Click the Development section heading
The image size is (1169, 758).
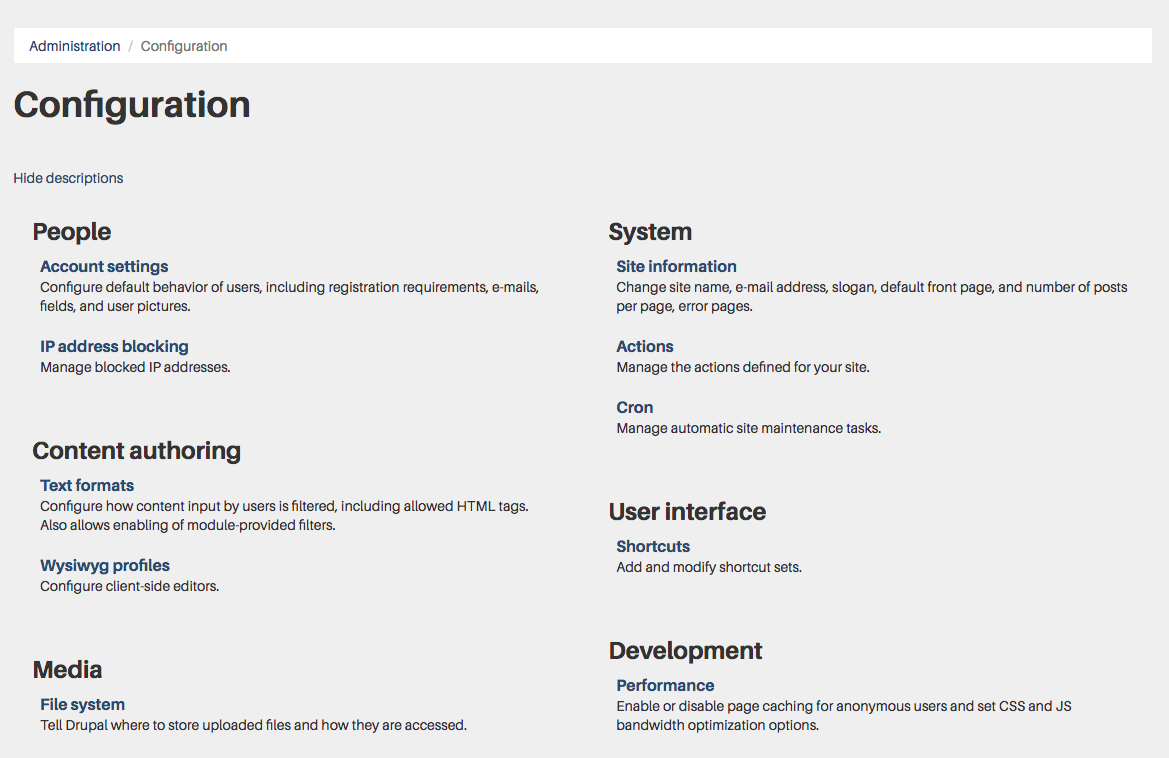[686, 651]
